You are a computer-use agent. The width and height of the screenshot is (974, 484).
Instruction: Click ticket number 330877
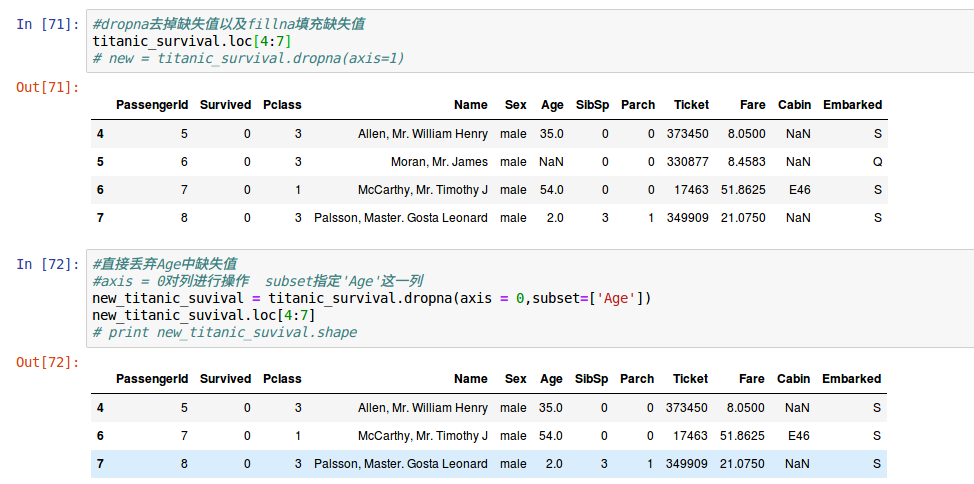click(x=688, y=162)
